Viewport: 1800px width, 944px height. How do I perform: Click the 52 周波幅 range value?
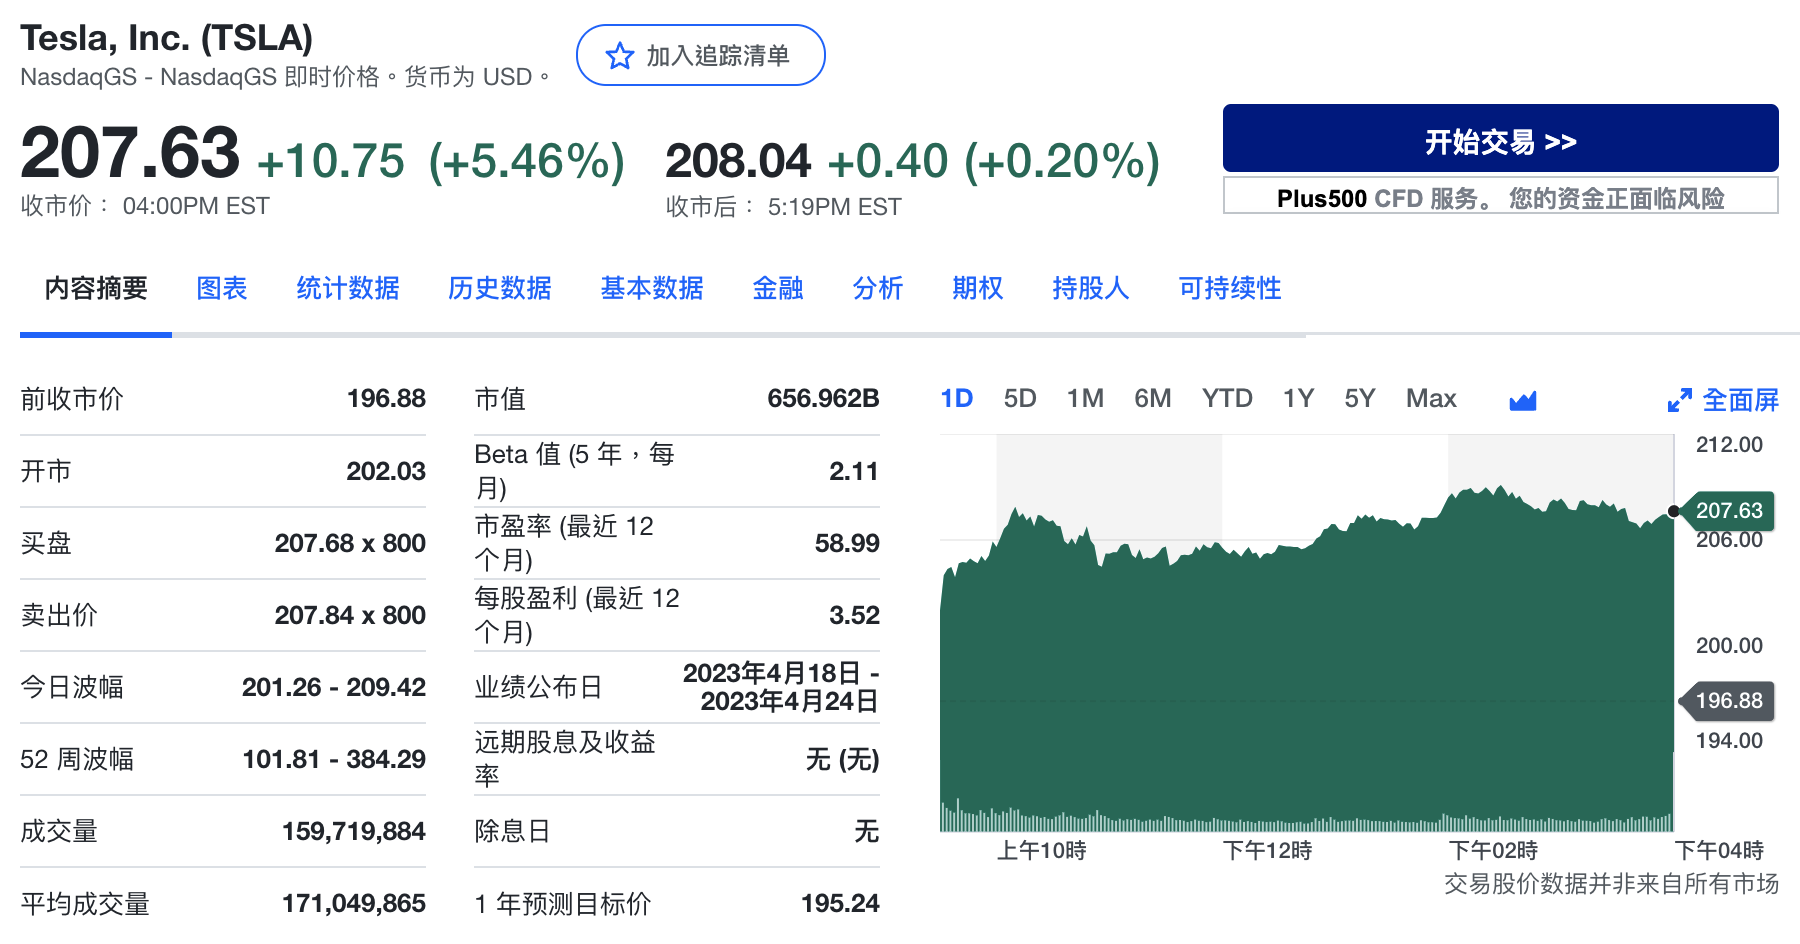(x=334, y=759)
